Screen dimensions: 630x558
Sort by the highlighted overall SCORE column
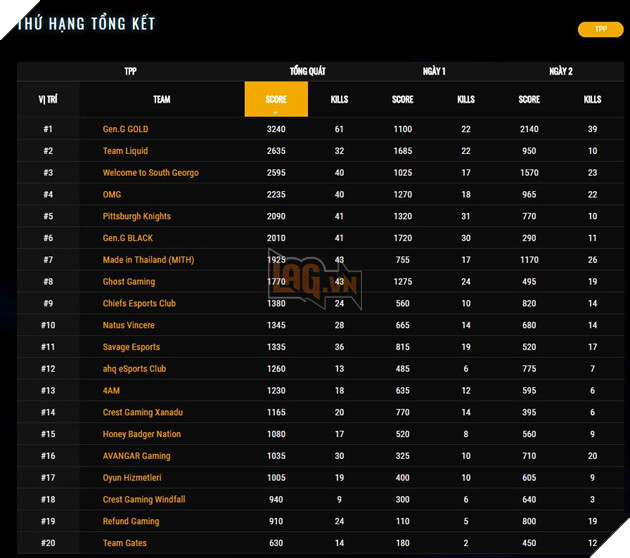click(276, 99)
